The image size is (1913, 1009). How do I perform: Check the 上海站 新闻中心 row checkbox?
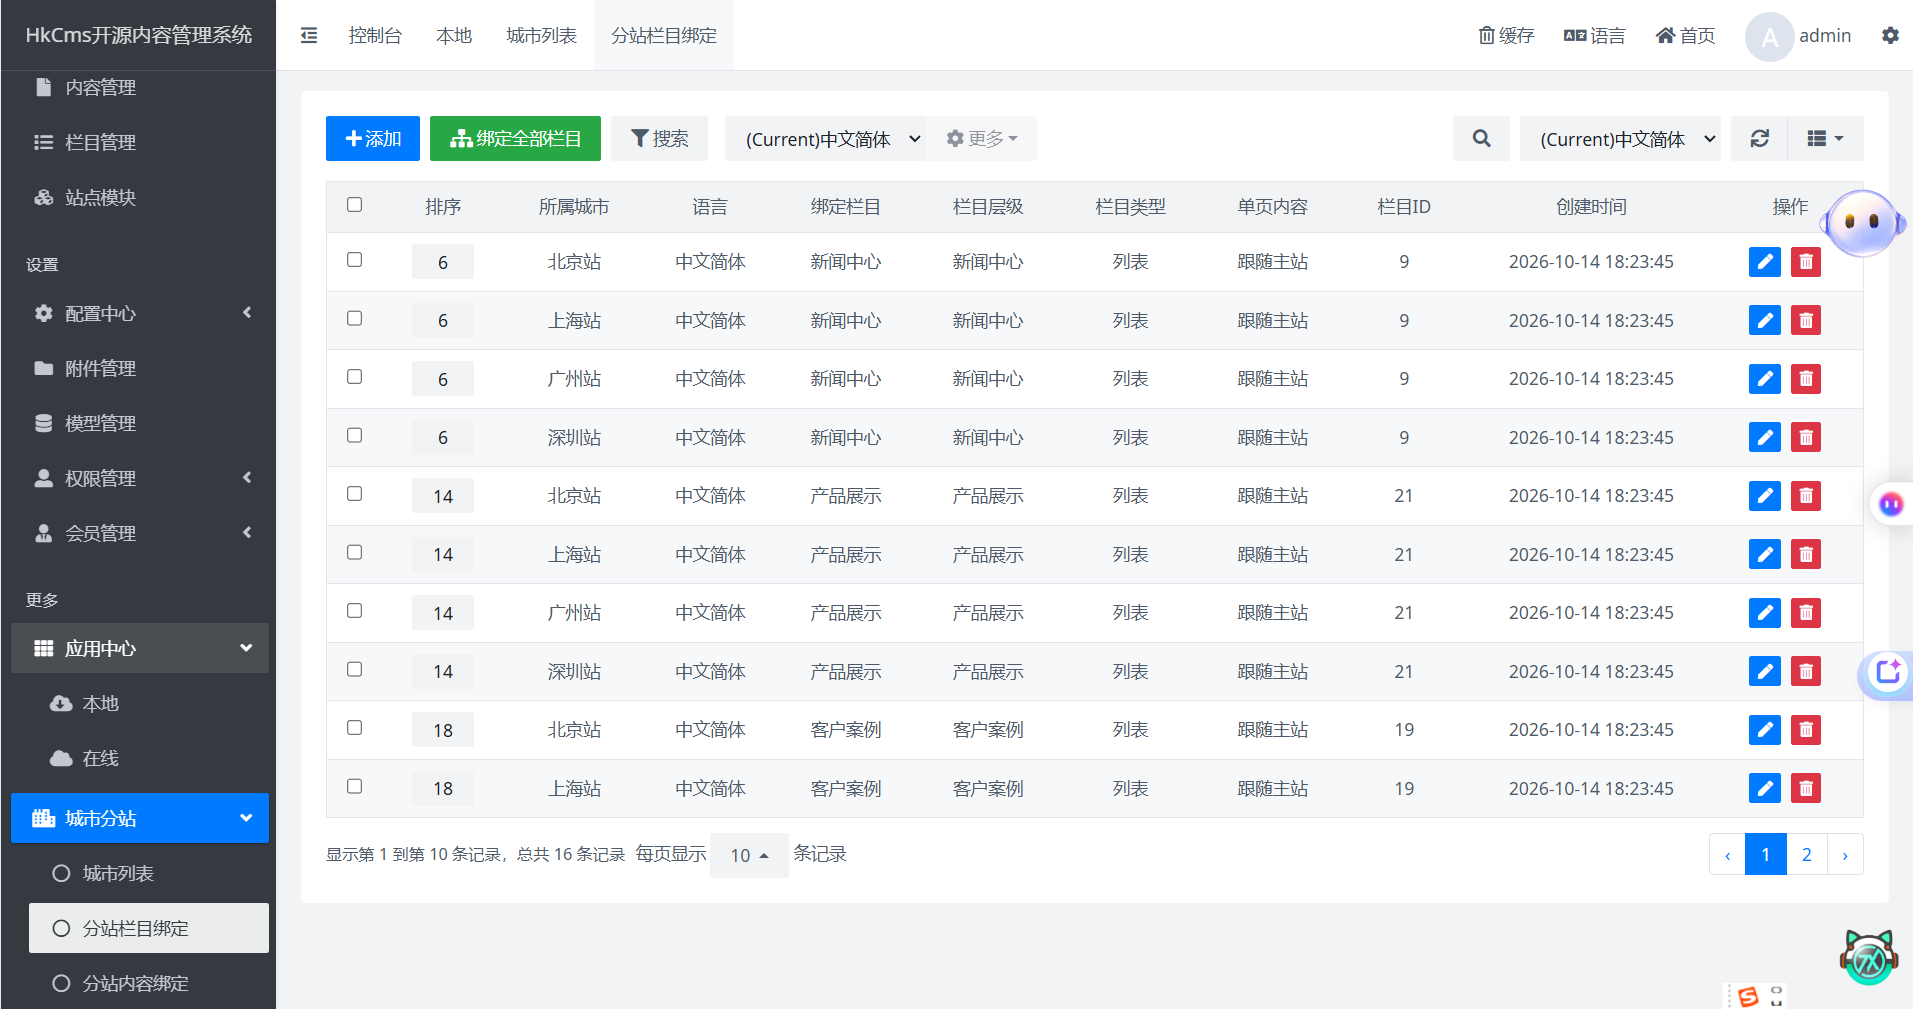click(x=355, y=319)
